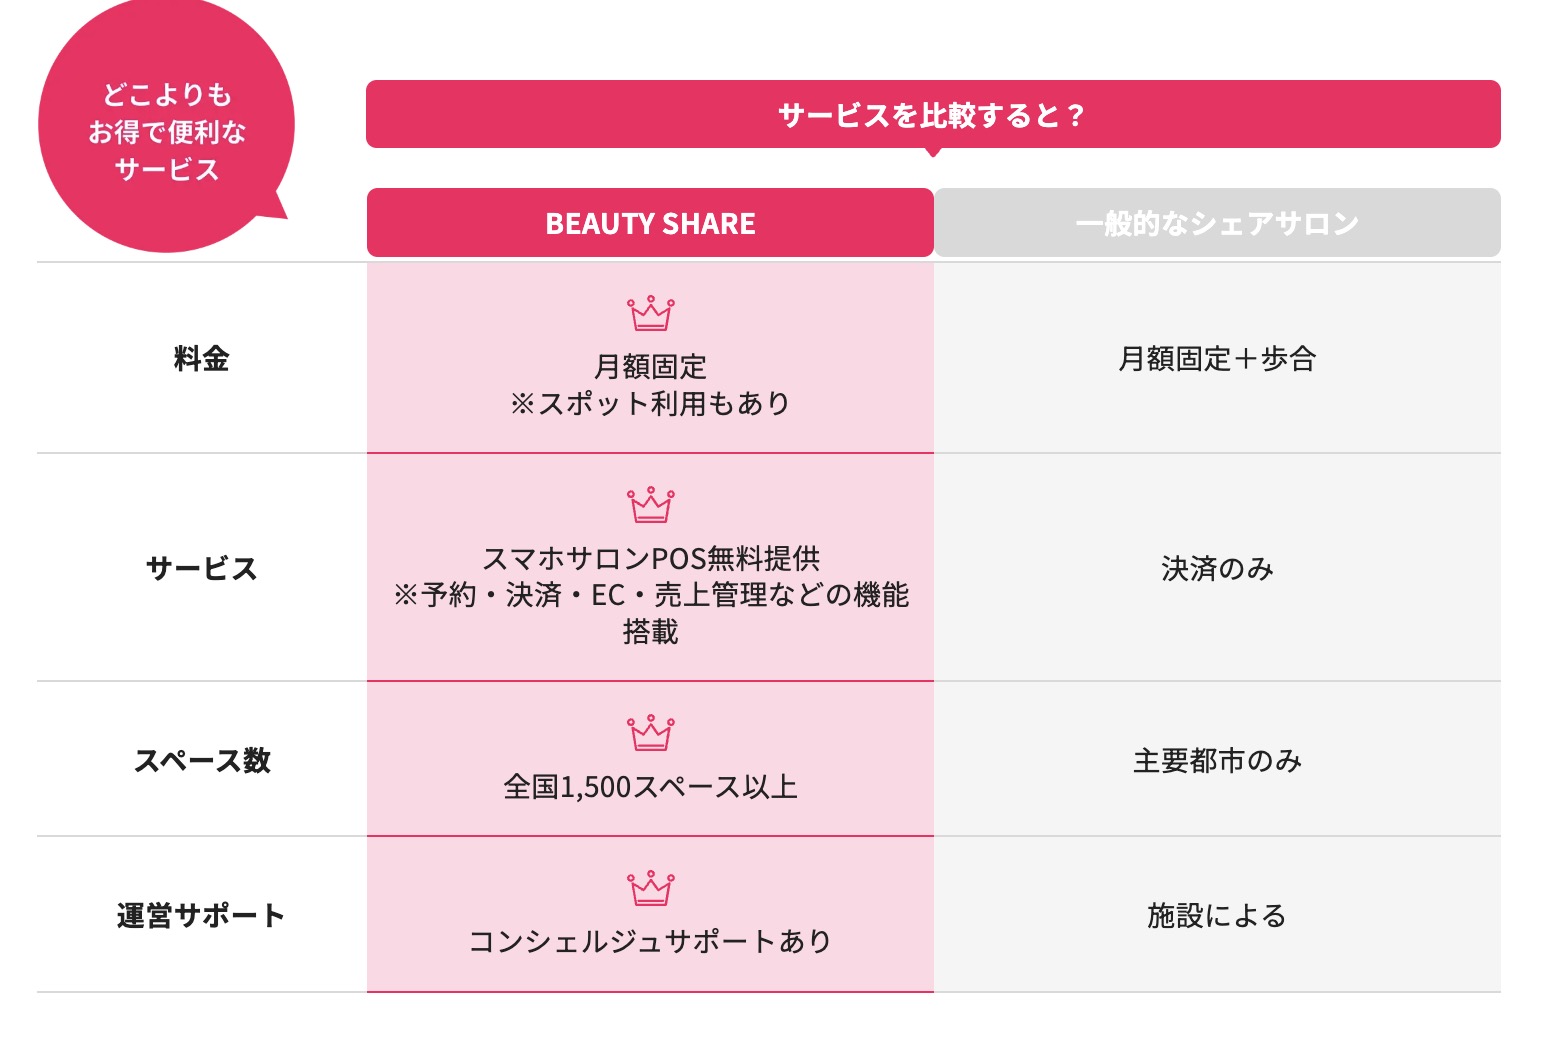The height and width of the screenshot is (1048, 1552).
Task: Click the crown icon above スマホサロンPOS無料提供
Action: point(650,505)
